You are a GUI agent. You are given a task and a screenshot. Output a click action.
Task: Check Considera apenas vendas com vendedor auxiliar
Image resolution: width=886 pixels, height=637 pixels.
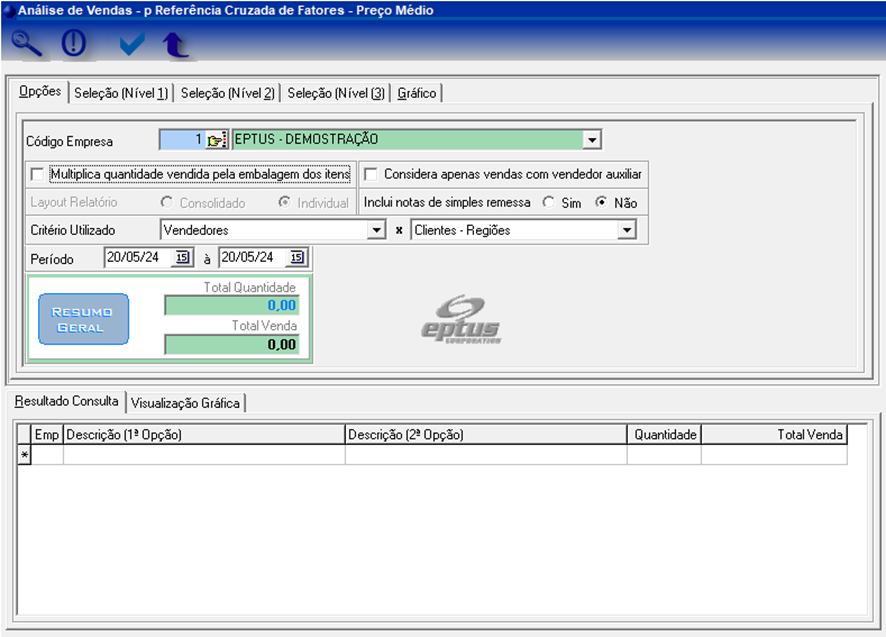pos(370,175)
